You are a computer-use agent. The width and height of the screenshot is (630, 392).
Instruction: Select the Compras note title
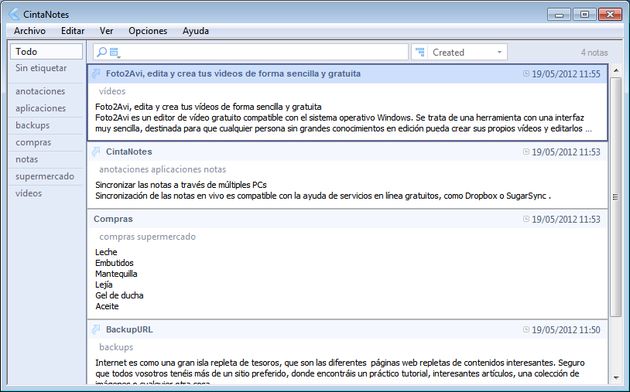pyautogui.click(x=113, y=219)
